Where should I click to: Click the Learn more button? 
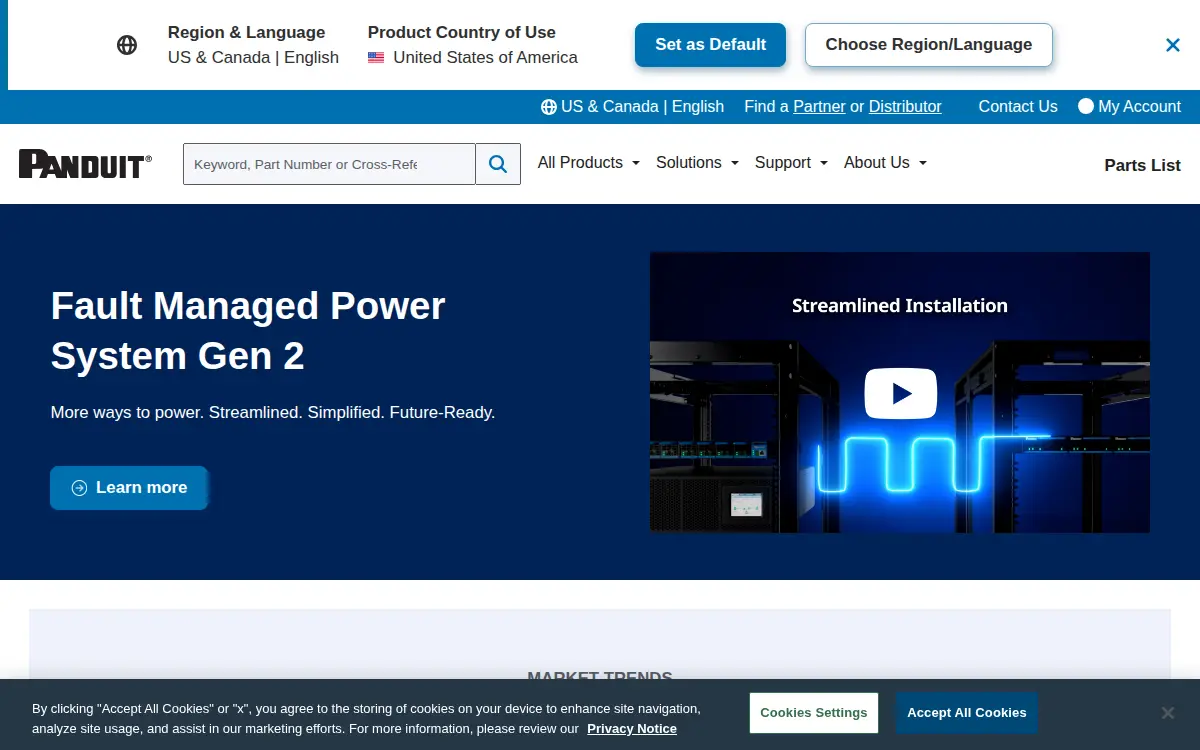point(129,488)
